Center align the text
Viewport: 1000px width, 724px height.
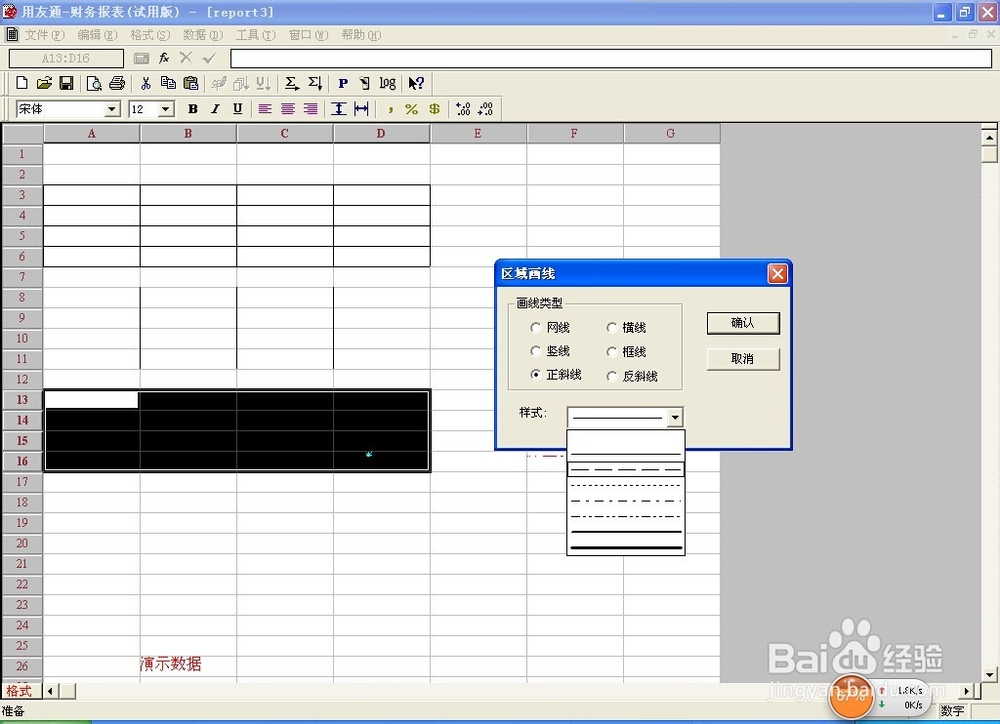point(288,109)
